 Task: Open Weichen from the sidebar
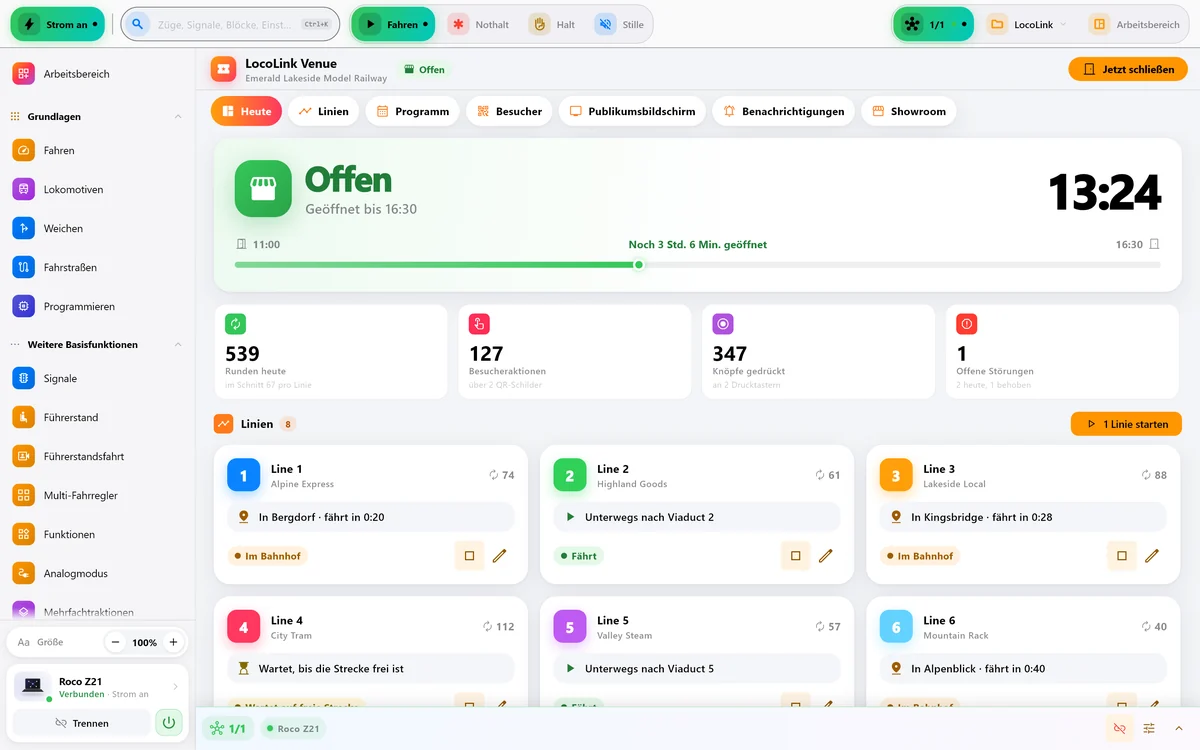(x=97, y=228)
